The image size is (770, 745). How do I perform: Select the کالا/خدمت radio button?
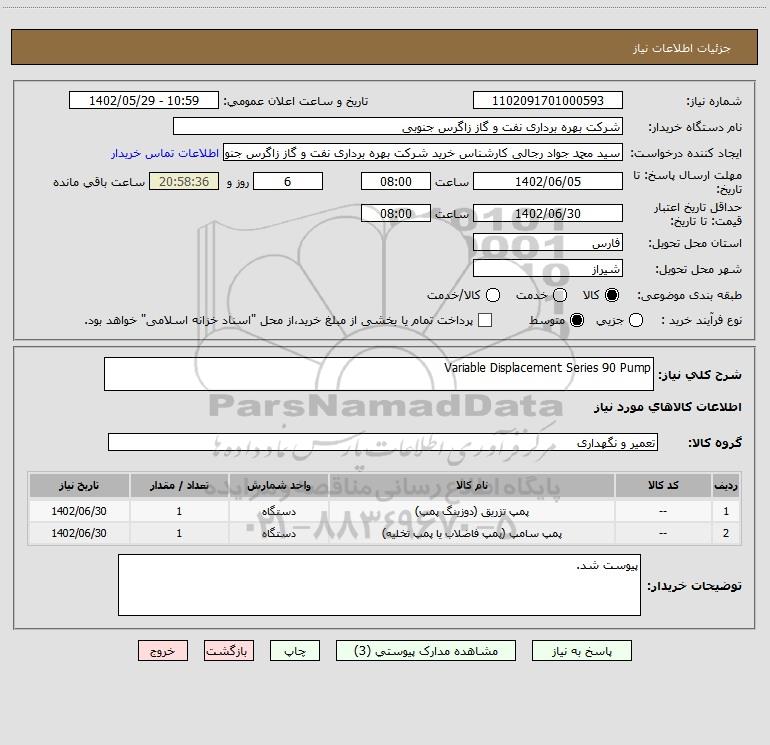click(493, 295)
